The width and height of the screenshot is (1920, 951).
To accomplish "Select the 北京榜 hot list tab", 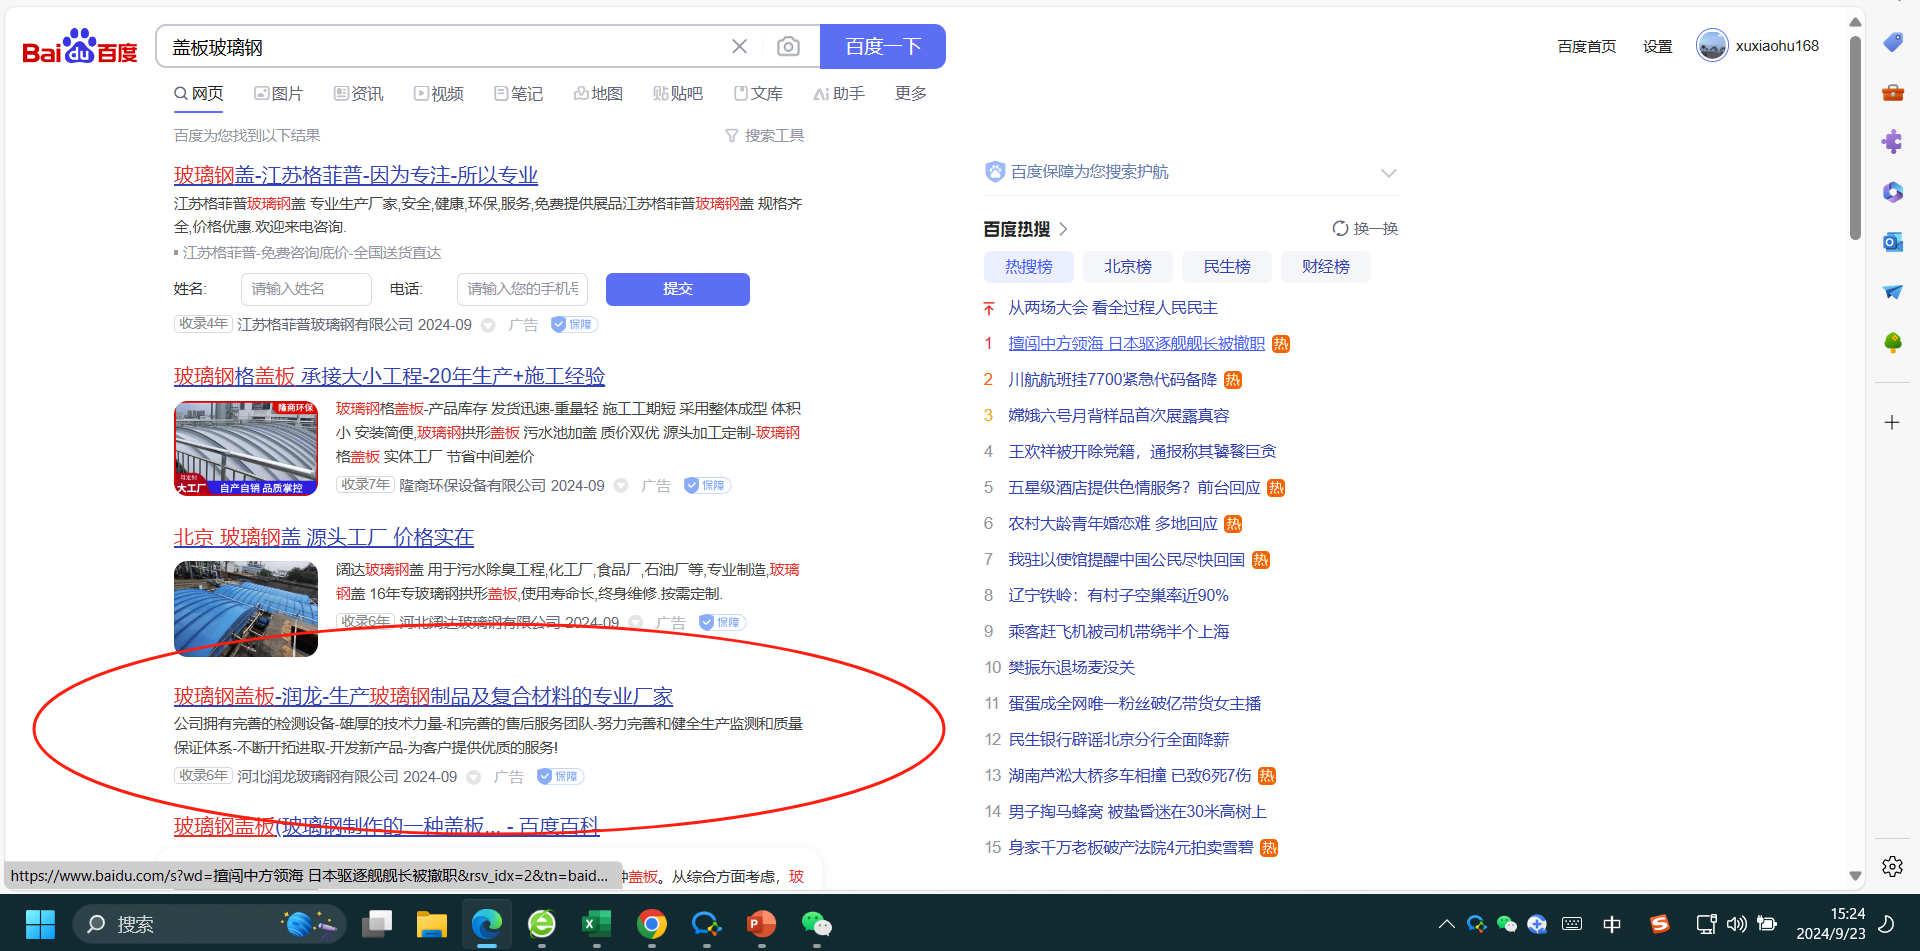I will (x=1127, y=267).
